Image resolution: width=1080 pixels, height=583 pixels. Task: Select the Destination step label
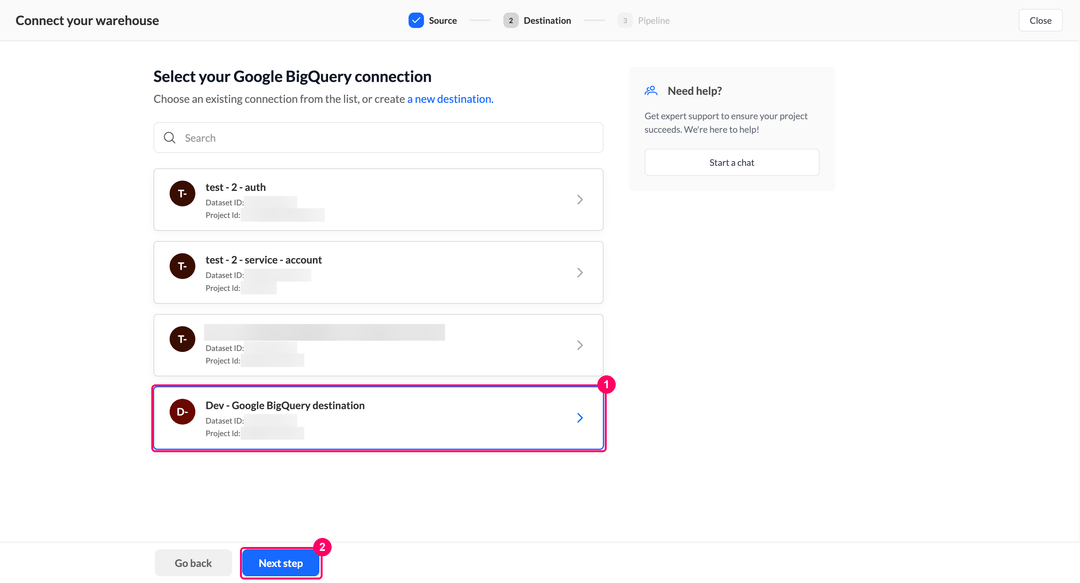(547, 21)
